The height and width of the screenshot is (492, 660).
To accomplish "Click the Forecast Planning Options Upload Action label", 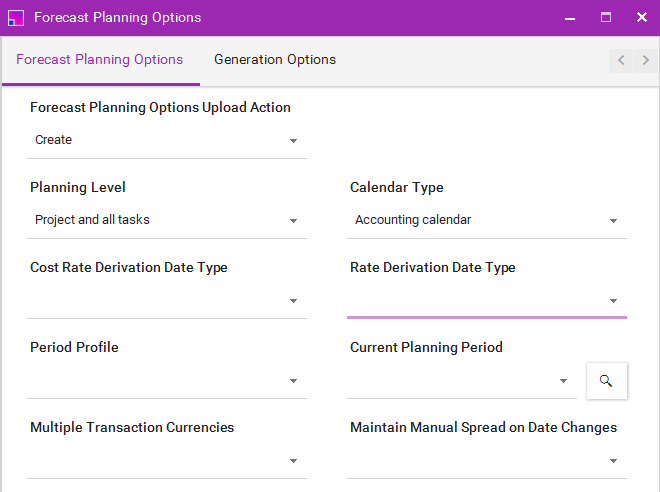I will click(160, 107).
